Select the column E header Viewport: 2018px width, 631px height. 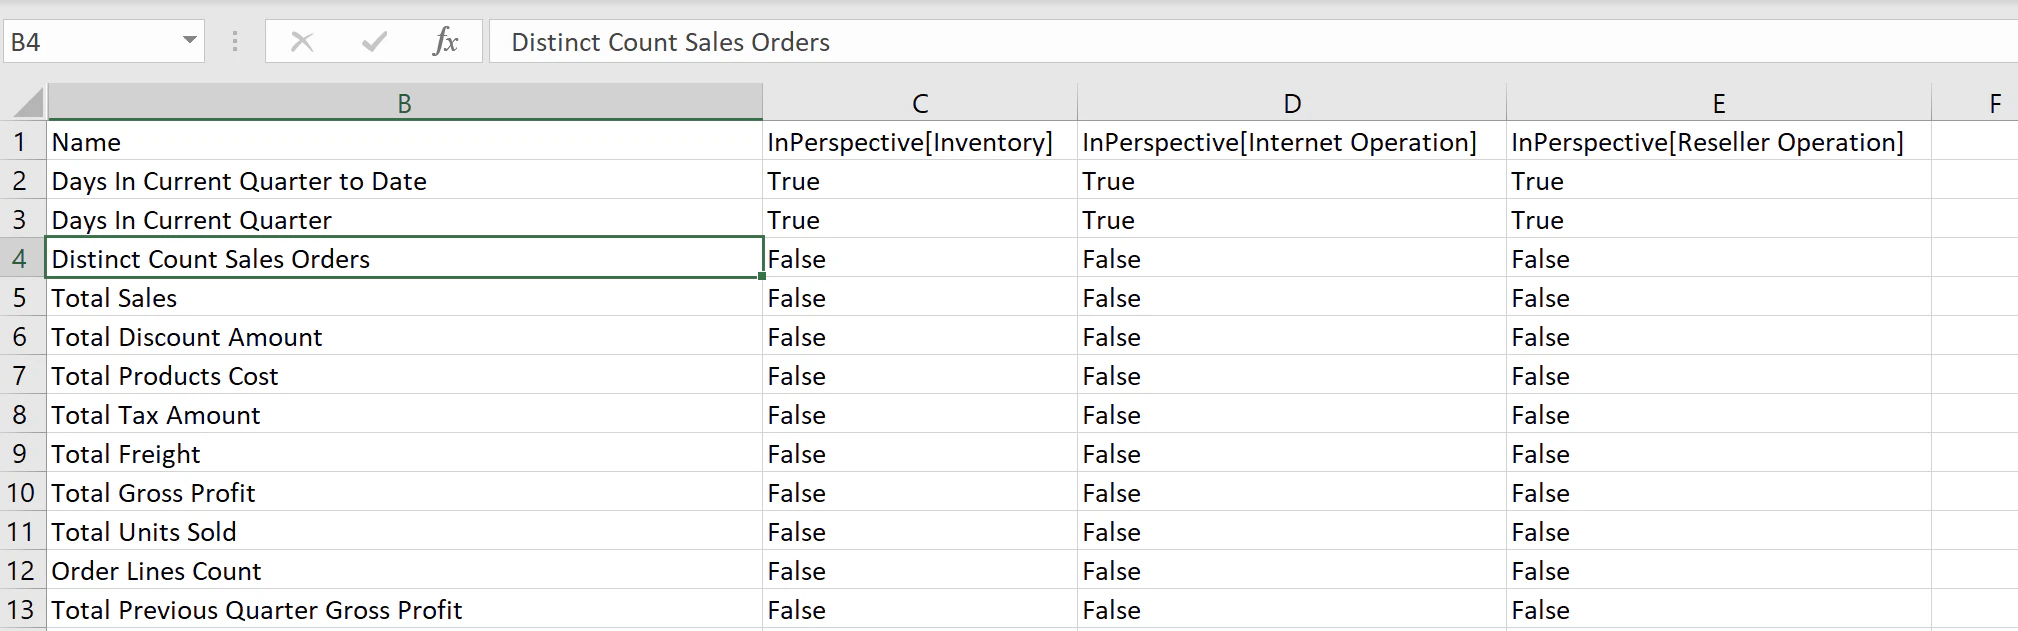click(1719, 103)
